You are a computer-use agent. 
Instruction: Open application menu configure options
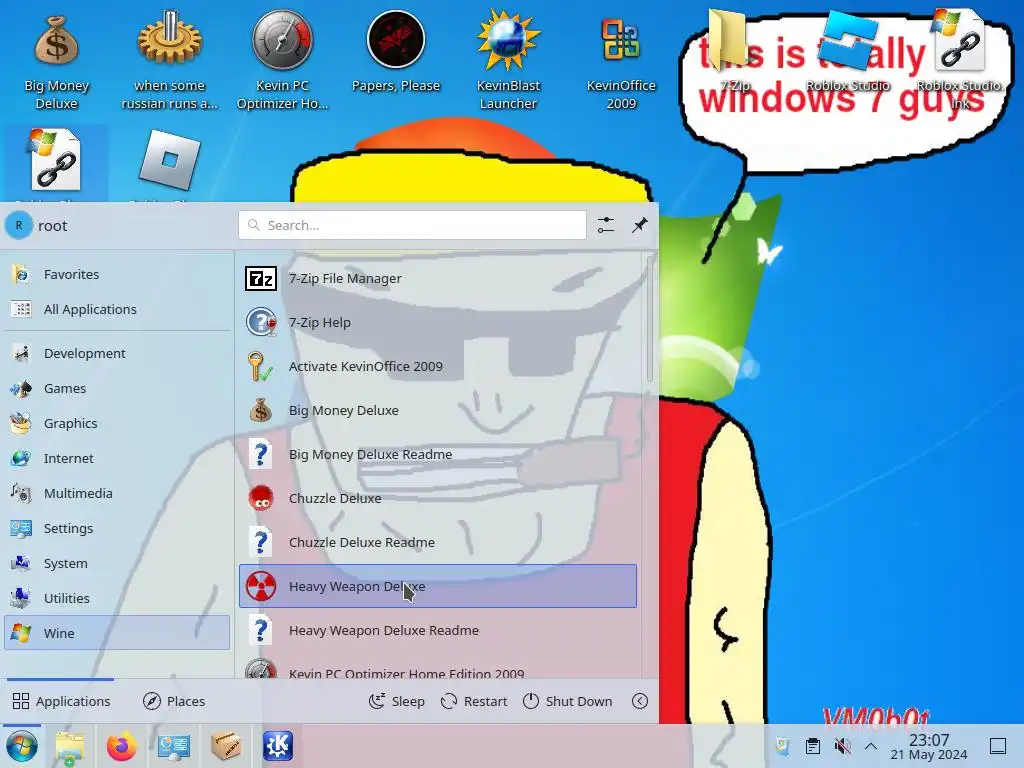[606, 225]
